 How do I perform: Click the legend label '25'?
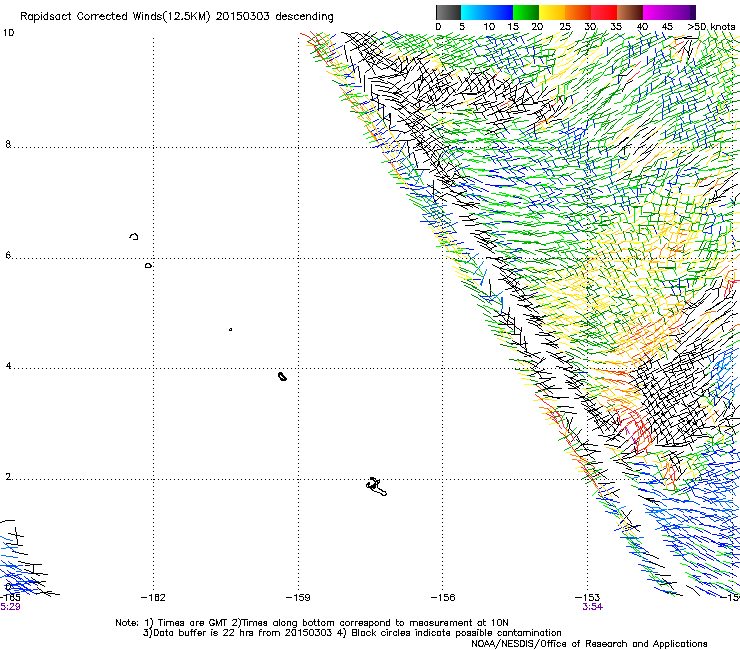pos(565,27)
